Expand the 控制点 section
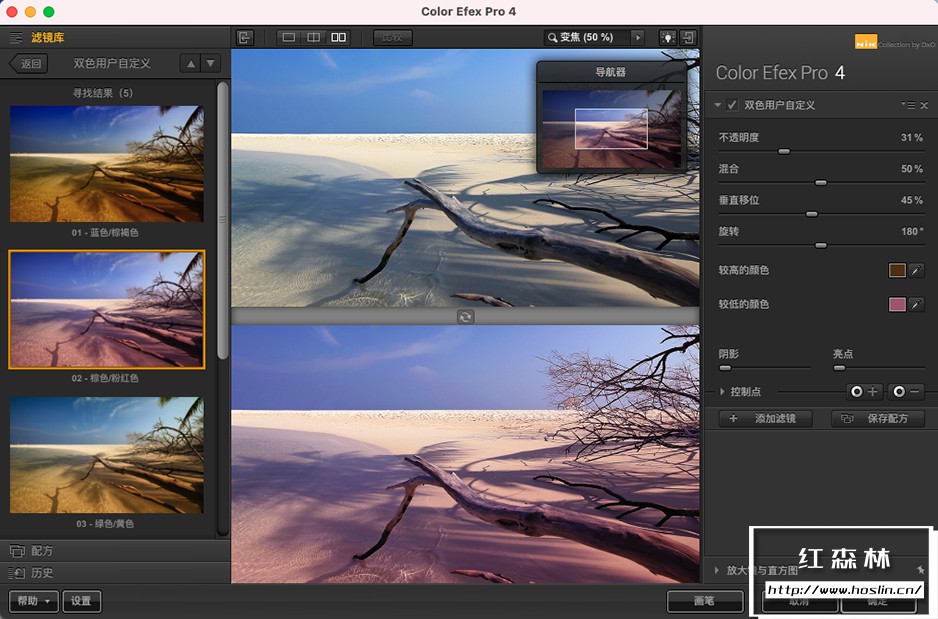 tap(723, 392)
